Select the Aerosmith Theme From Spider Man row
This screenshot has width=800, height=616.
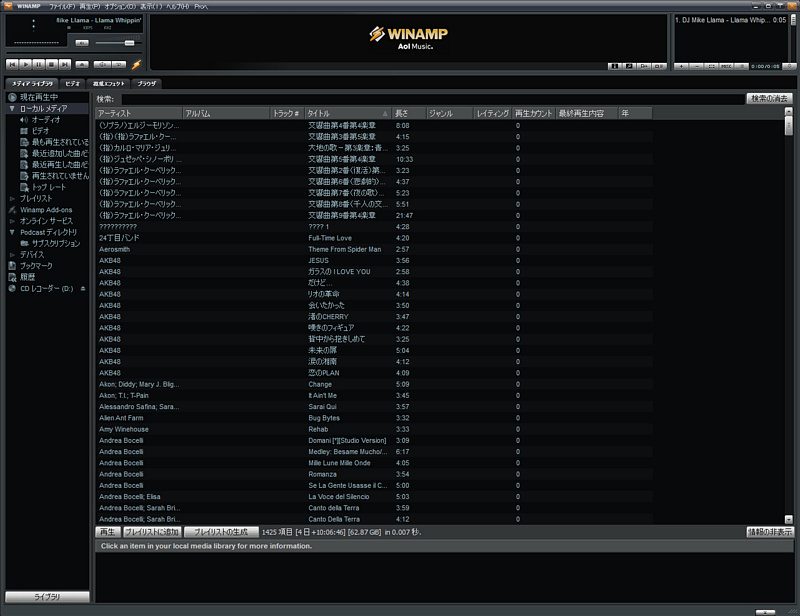(x=374, y=249)
